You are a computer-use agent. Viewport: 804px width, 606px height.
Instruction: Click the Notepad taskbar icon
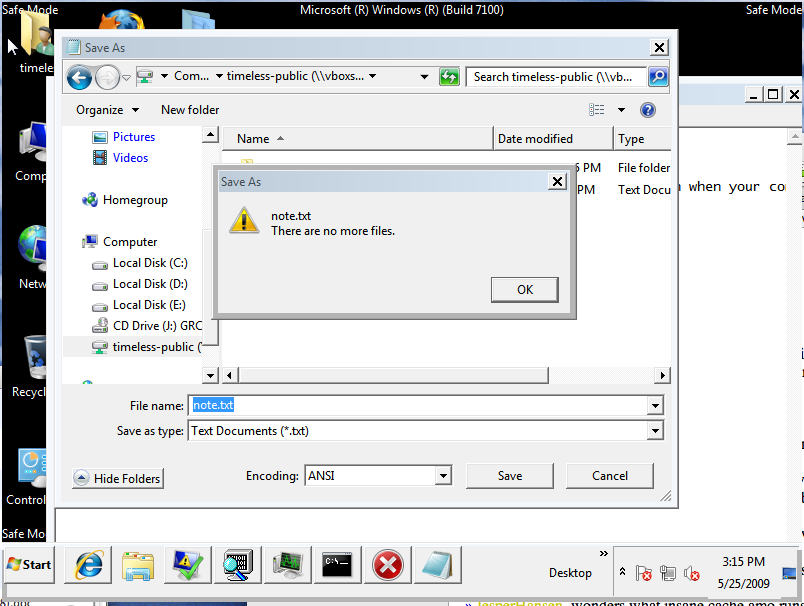437,565
